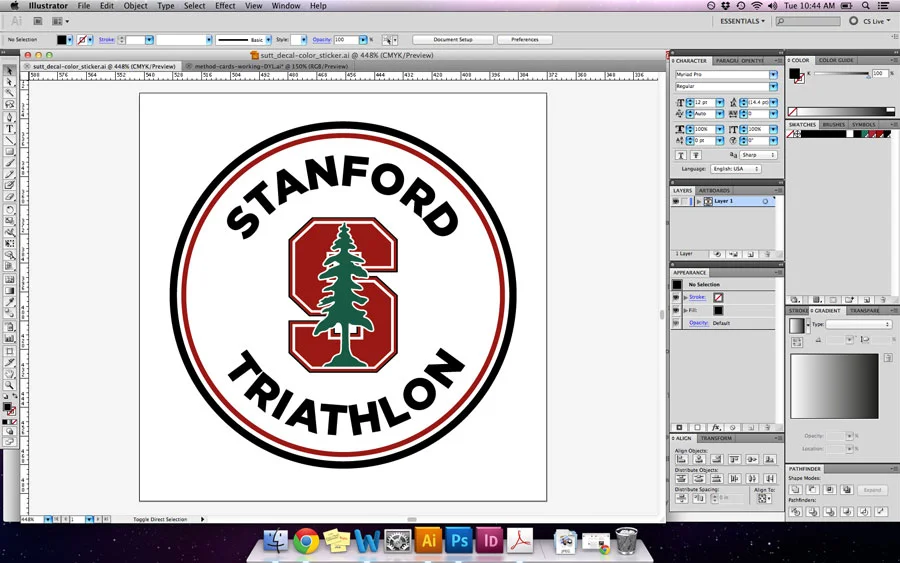Select the Pen tool
900x563 pixels.
coord(9,118)
